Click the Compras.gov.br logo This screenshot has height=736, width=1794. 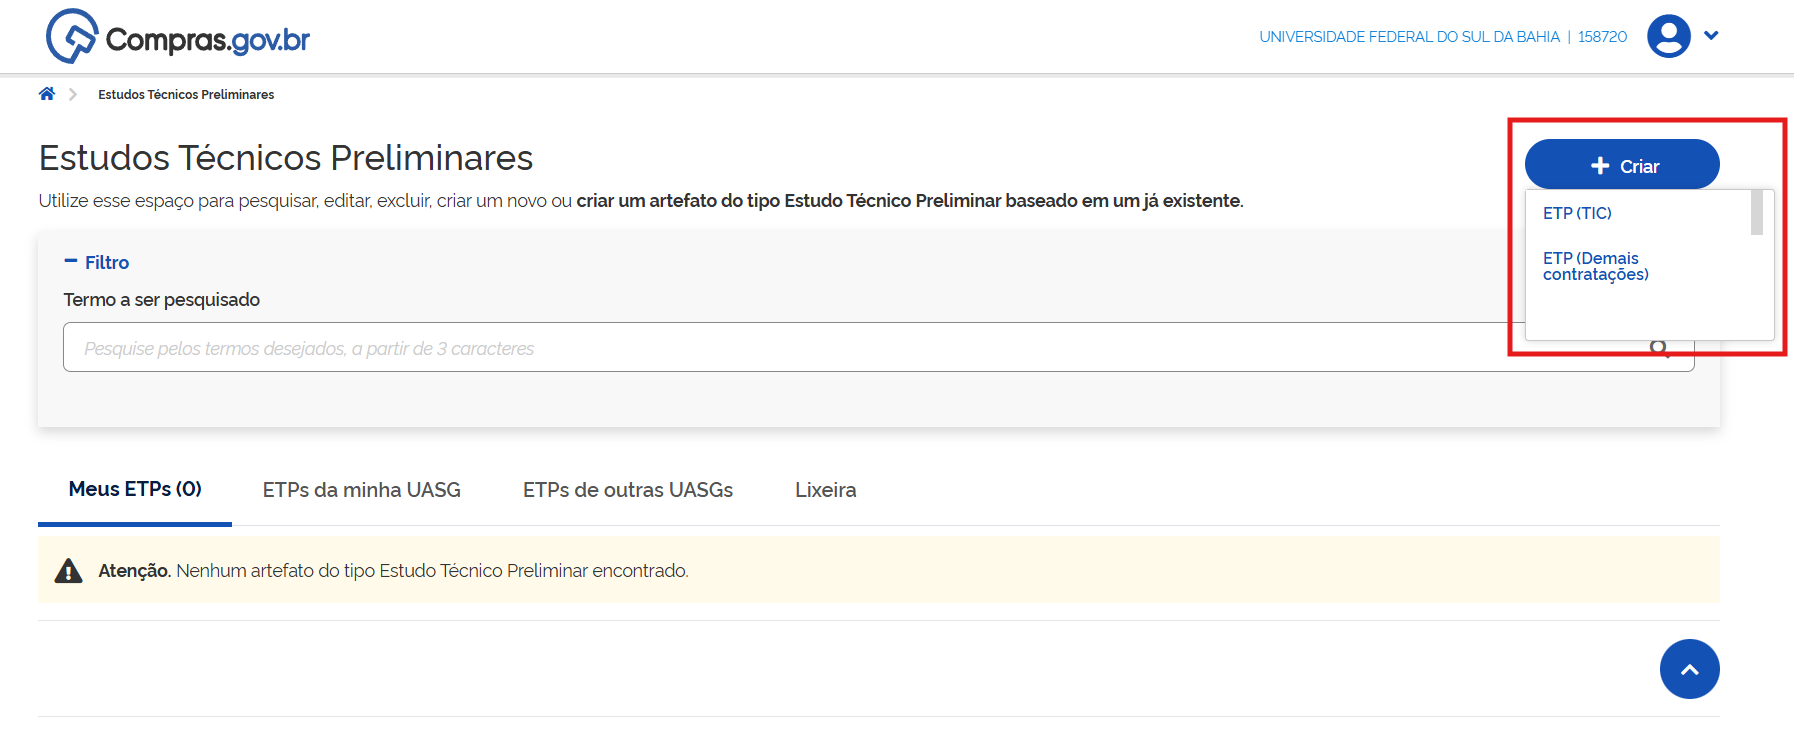click(178, 38)
